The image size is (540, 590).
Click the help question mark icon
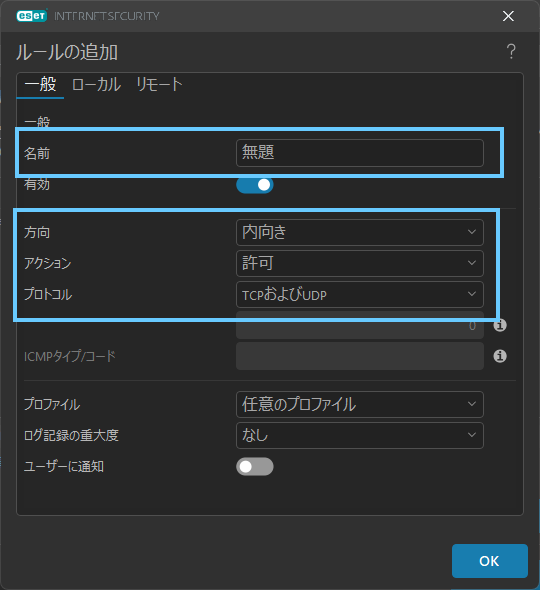[x=511, y=52]
